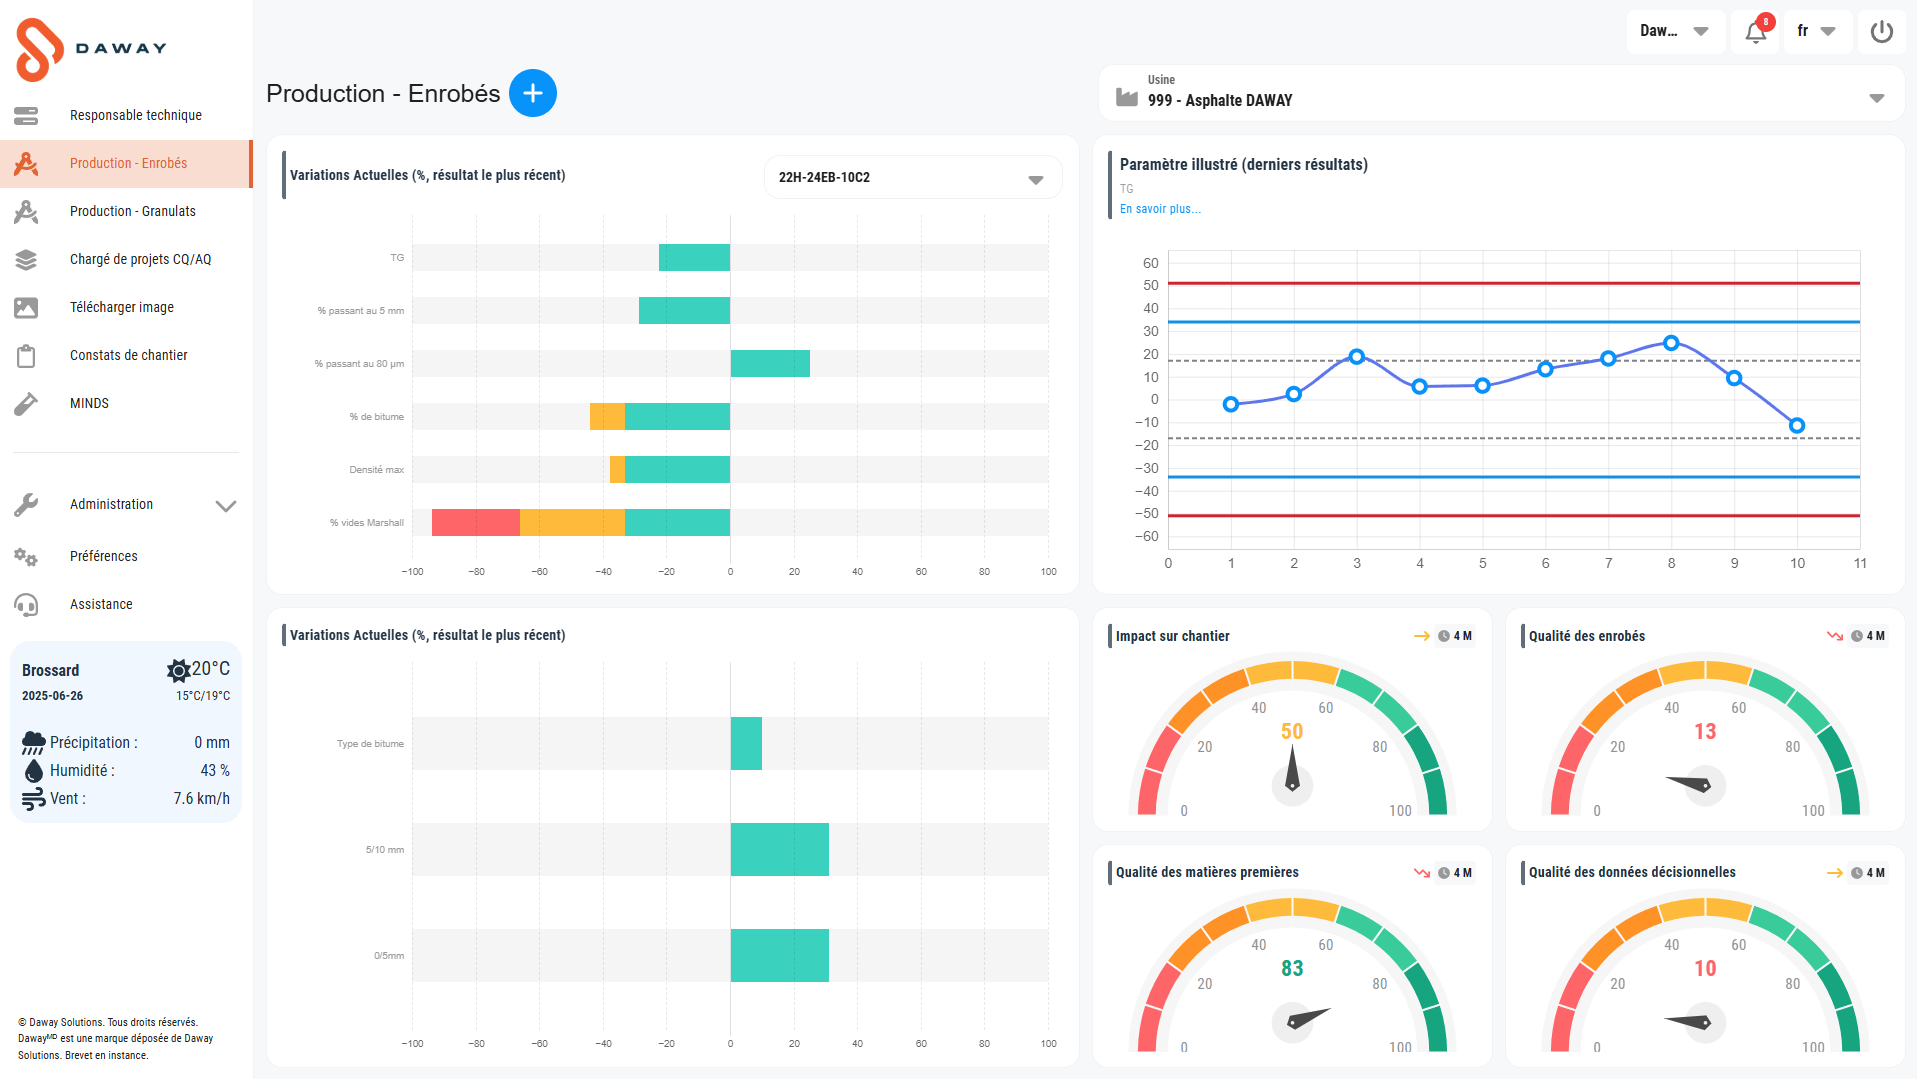Image resolution: width=1917 pixels, height=1079 pixels.
Task: Click the 4 M clock badge on Impact sur chantier
Action: [1455, 636]
